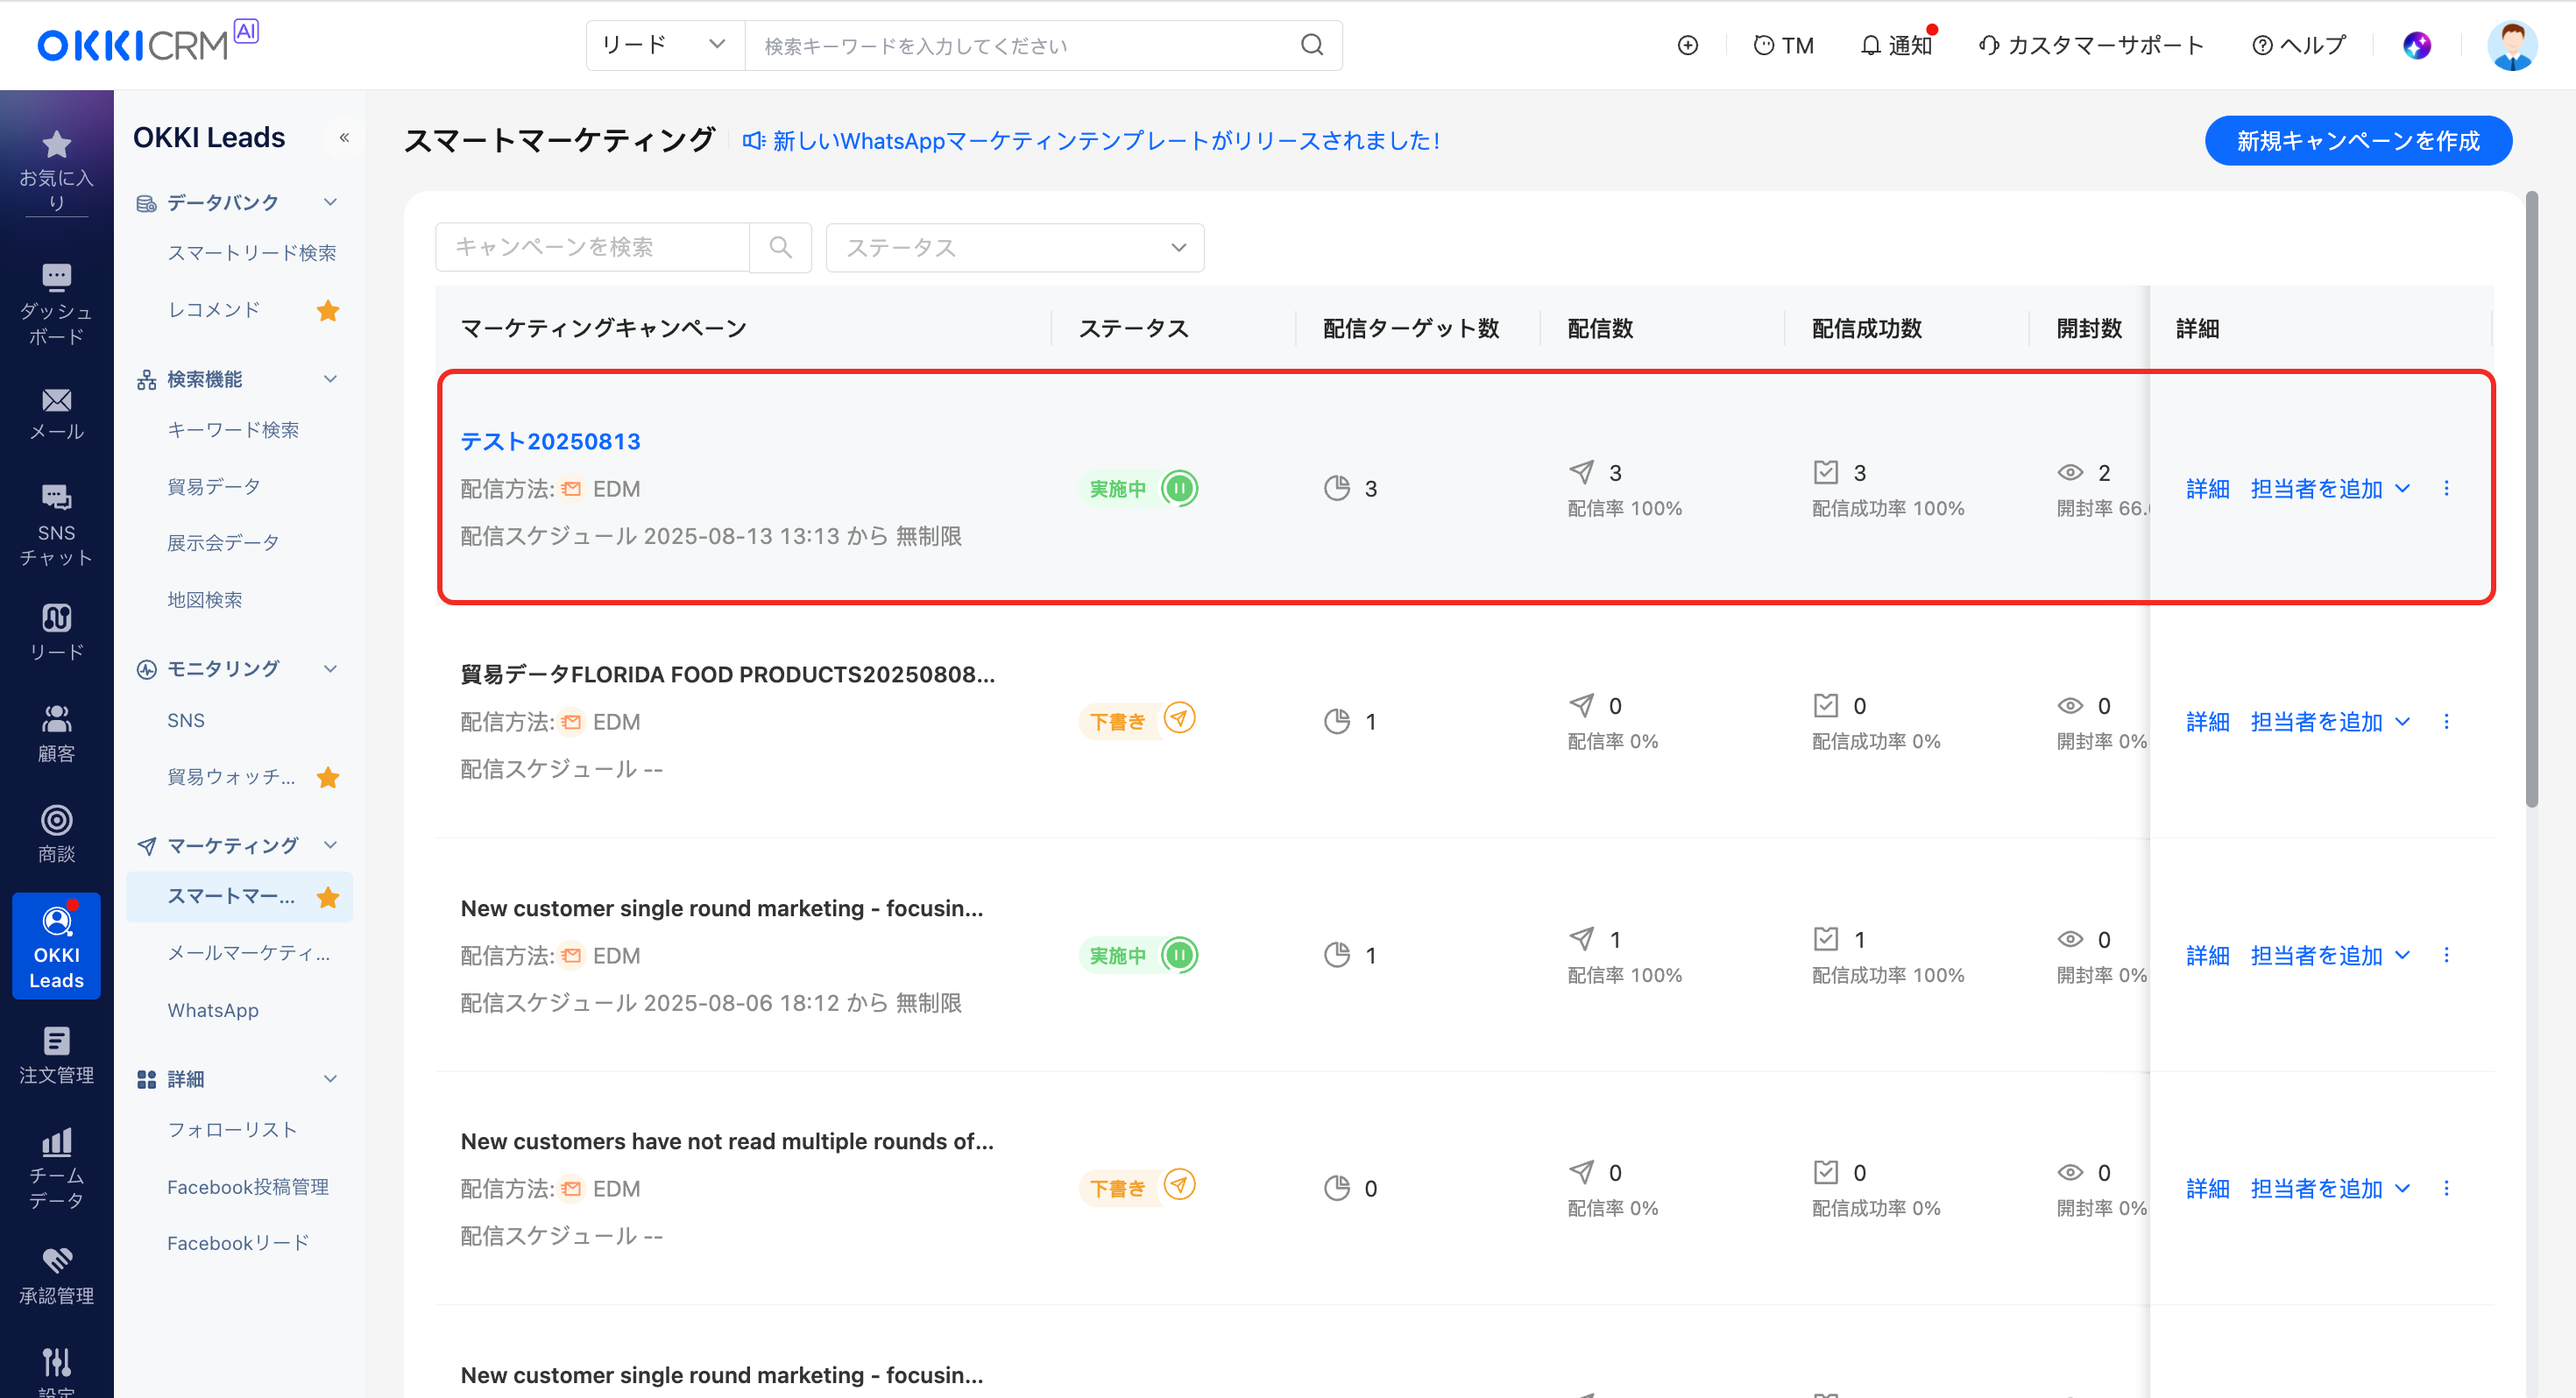The height and width of the screenshot is (1398, 2576).
Task: Send the 'New customers have not read' draft
Action: pyautogui.click(x=1180, y=1185)
